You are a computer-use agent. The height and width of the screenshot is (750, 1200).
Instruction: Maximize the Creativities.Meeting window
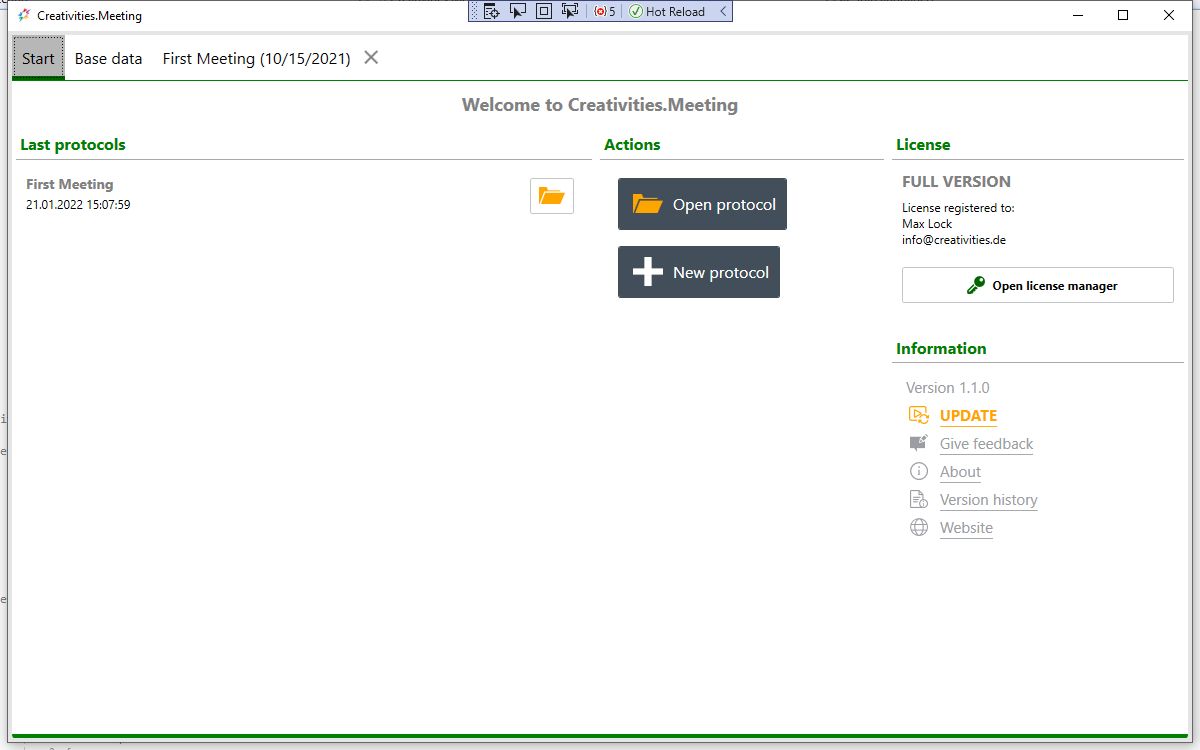pyautogui.click(x=1123, y=15)
